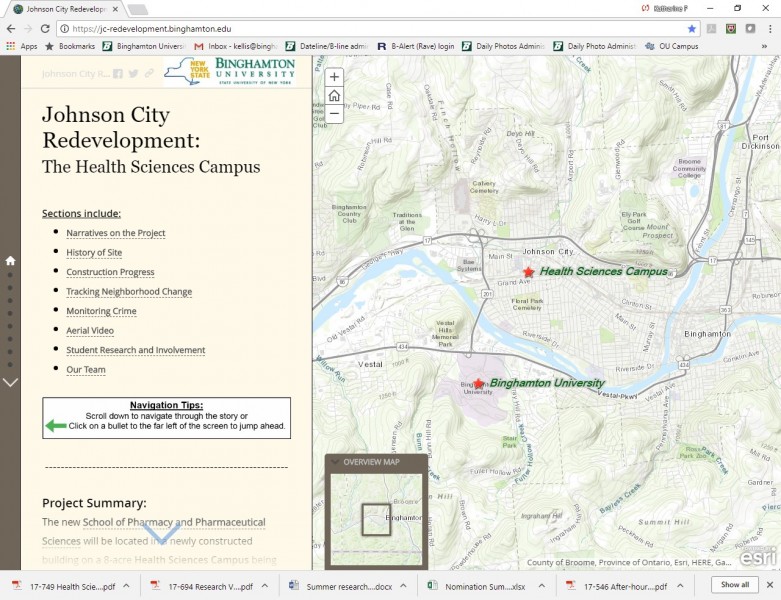The image size is (781, 600).
Task: Switch to the Johnson City Redevelopment tab
Action: 65,9
